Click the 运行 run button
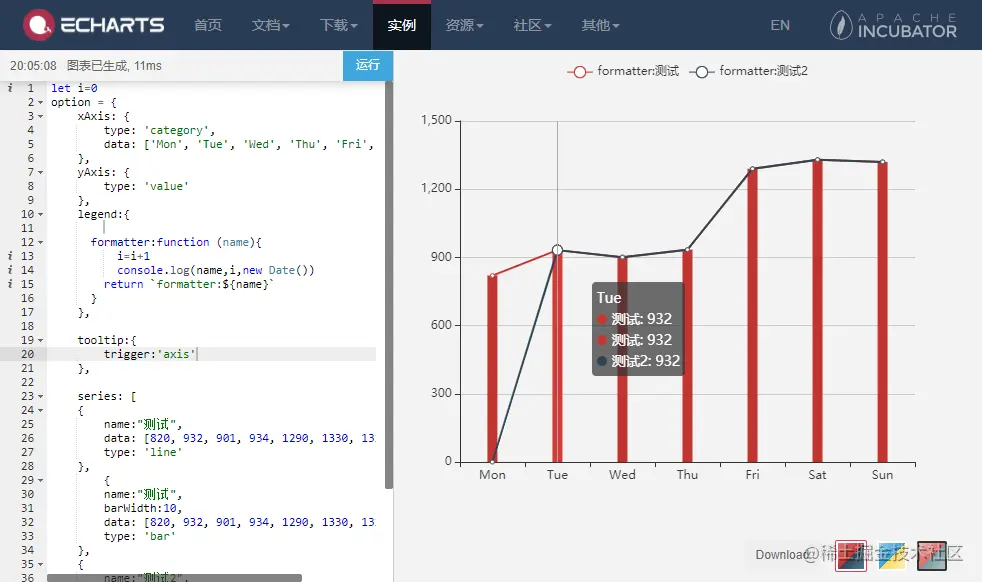This screenshot has height=582, width=982. 368,65
